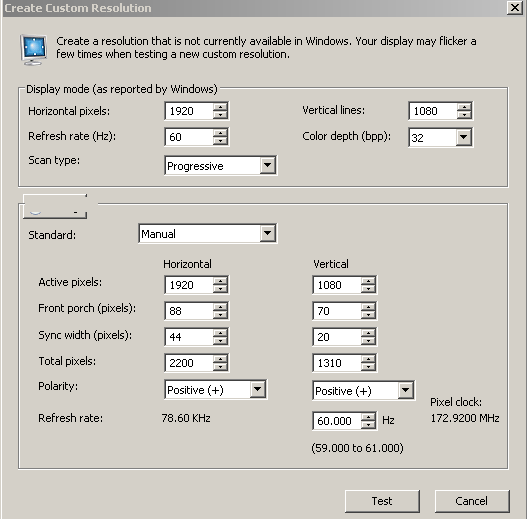The width and height of the screenshot is (527, 519).
Task: Click the vertical Total pixels input field
Action: [337, 363]
